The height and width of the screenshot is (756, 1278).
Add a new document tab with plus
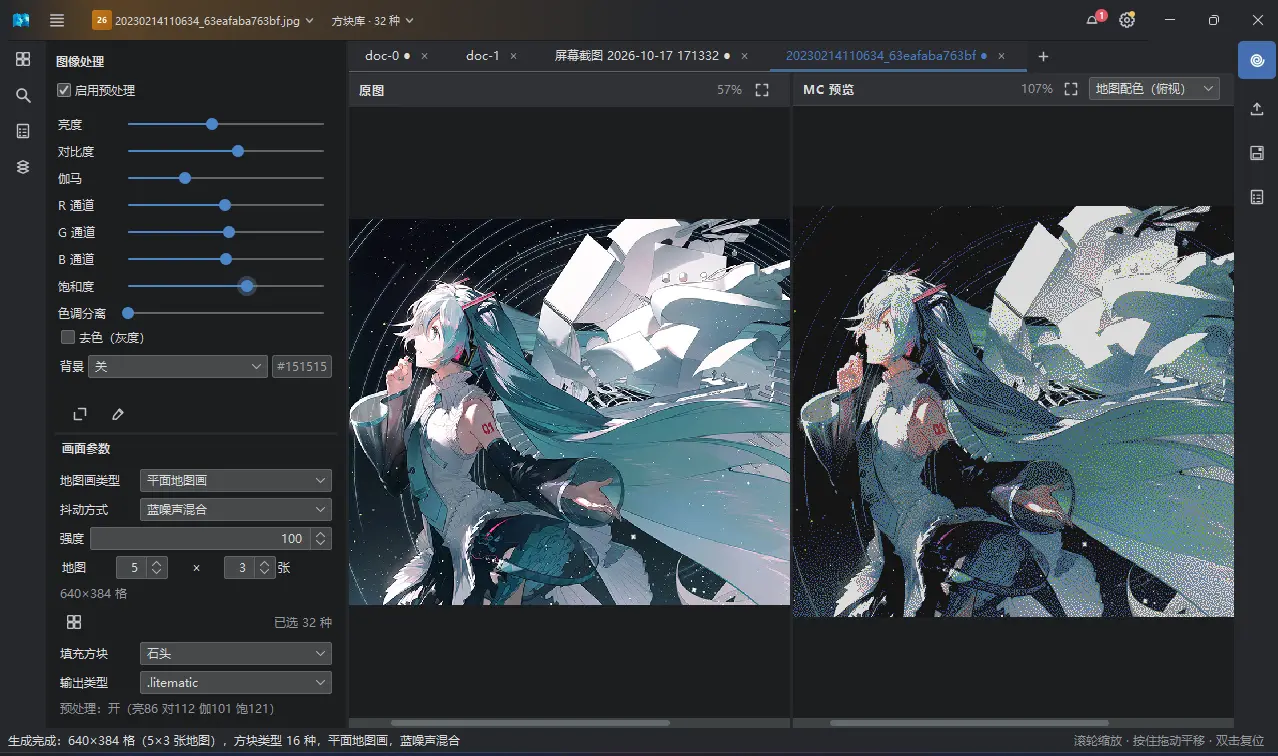coord(1043,56)
